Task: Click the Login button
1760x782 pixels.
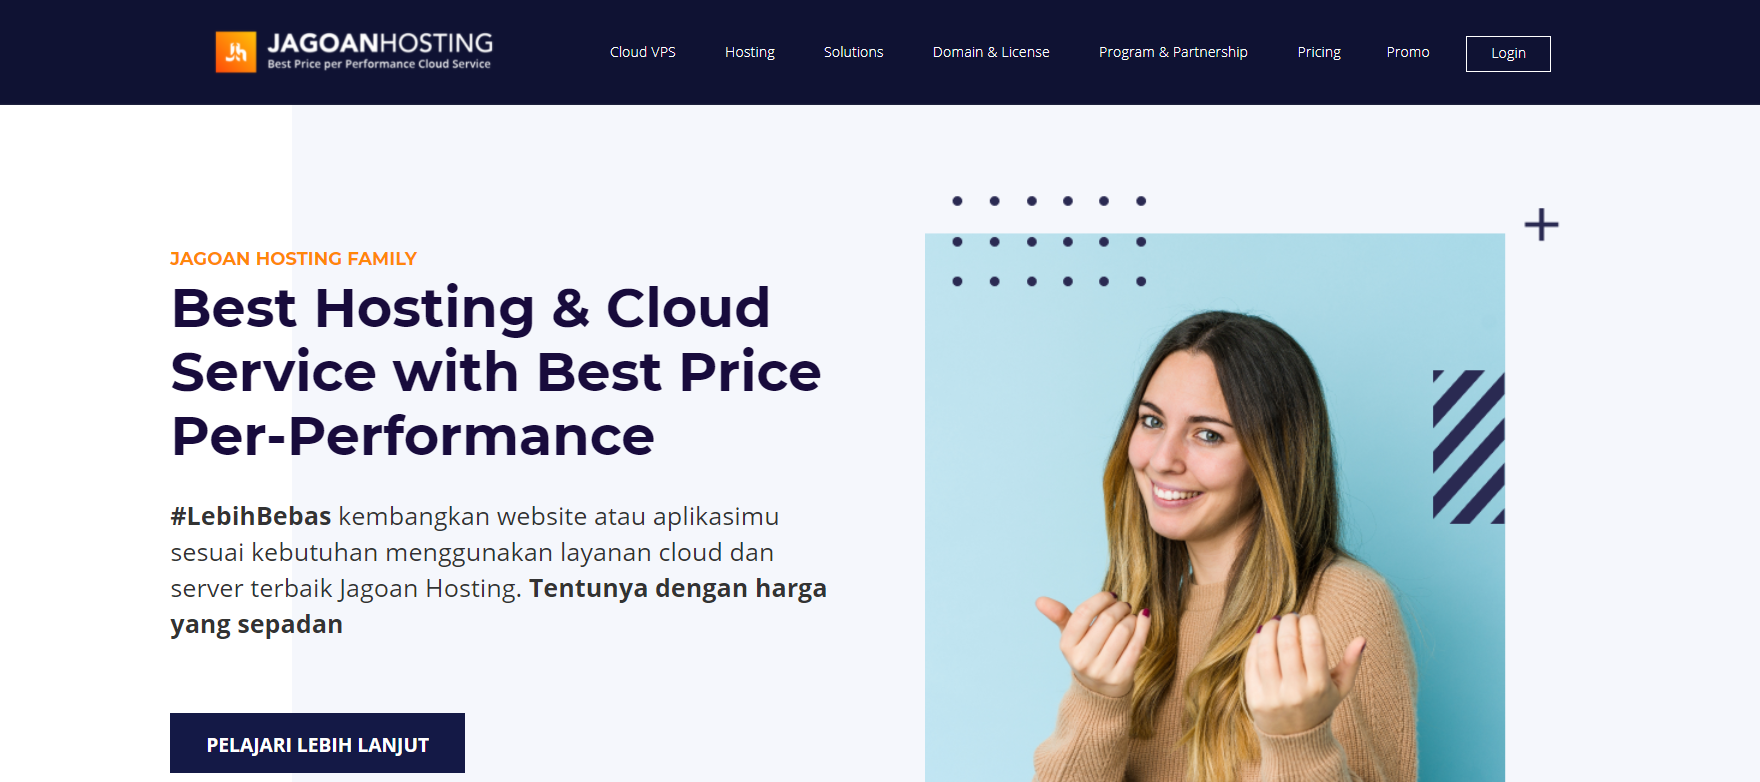Action: pyautogui.click(x=1508, y=54)
